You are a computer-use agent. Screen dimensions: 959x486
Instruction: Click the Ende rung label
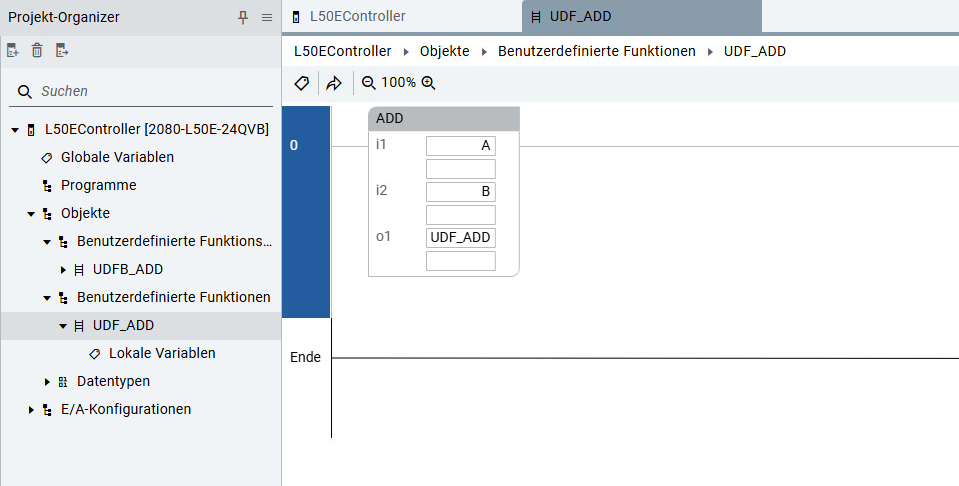pos(305,357)
